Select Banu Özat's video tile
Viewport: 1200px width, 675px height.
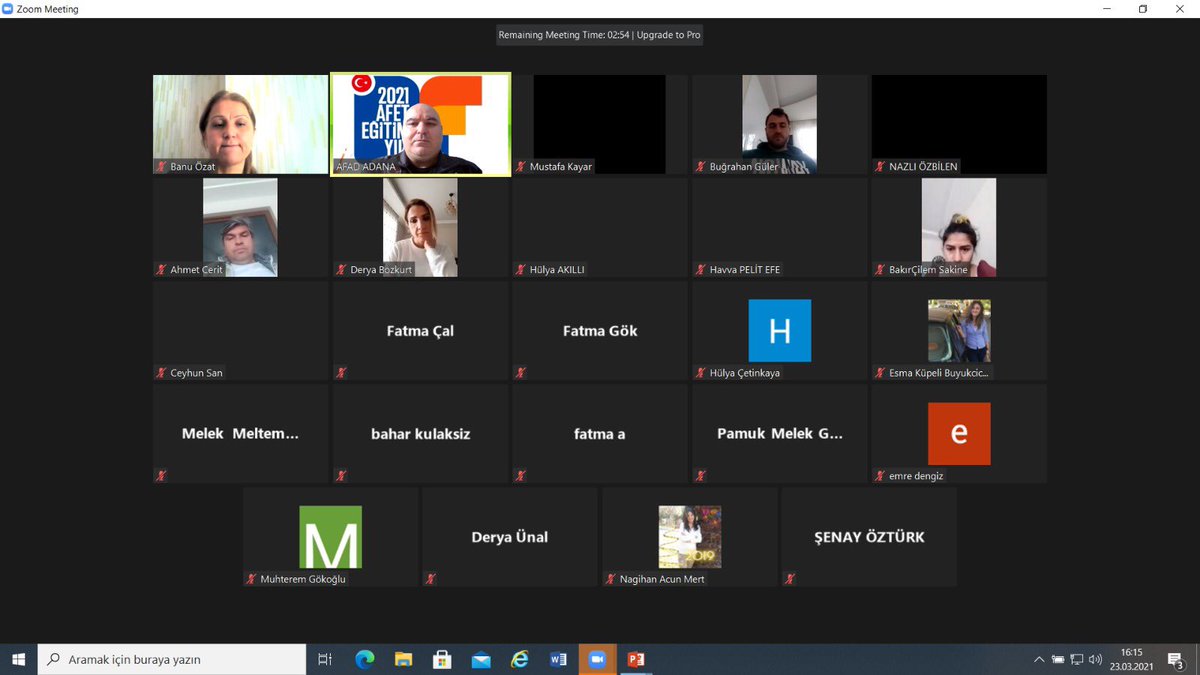pyautogui.click(x=240, y=125)
